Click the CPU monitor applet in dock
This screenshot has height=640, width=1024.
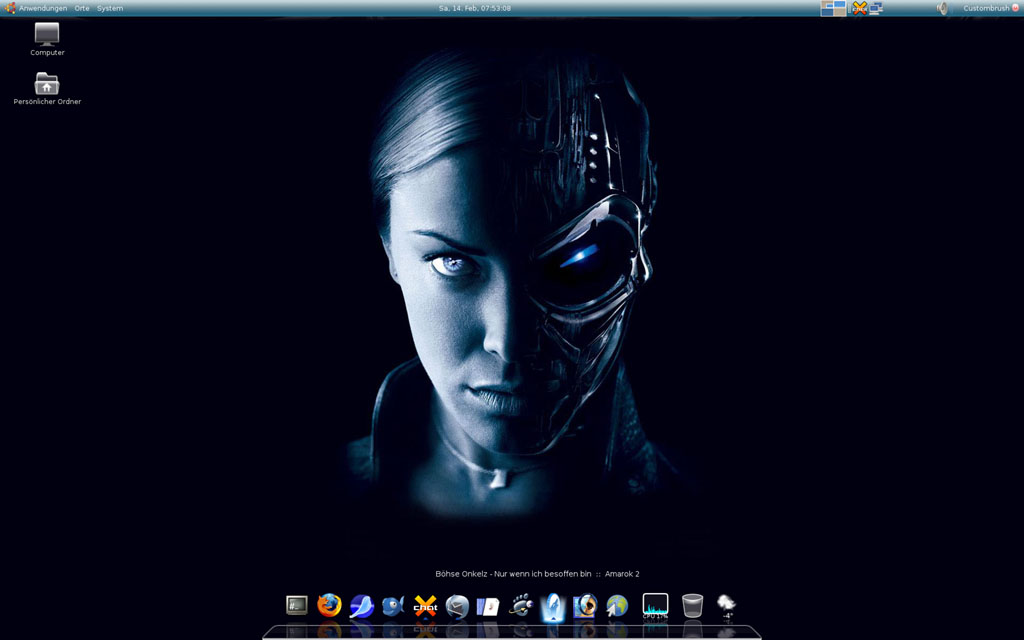(x=655, y=605)
